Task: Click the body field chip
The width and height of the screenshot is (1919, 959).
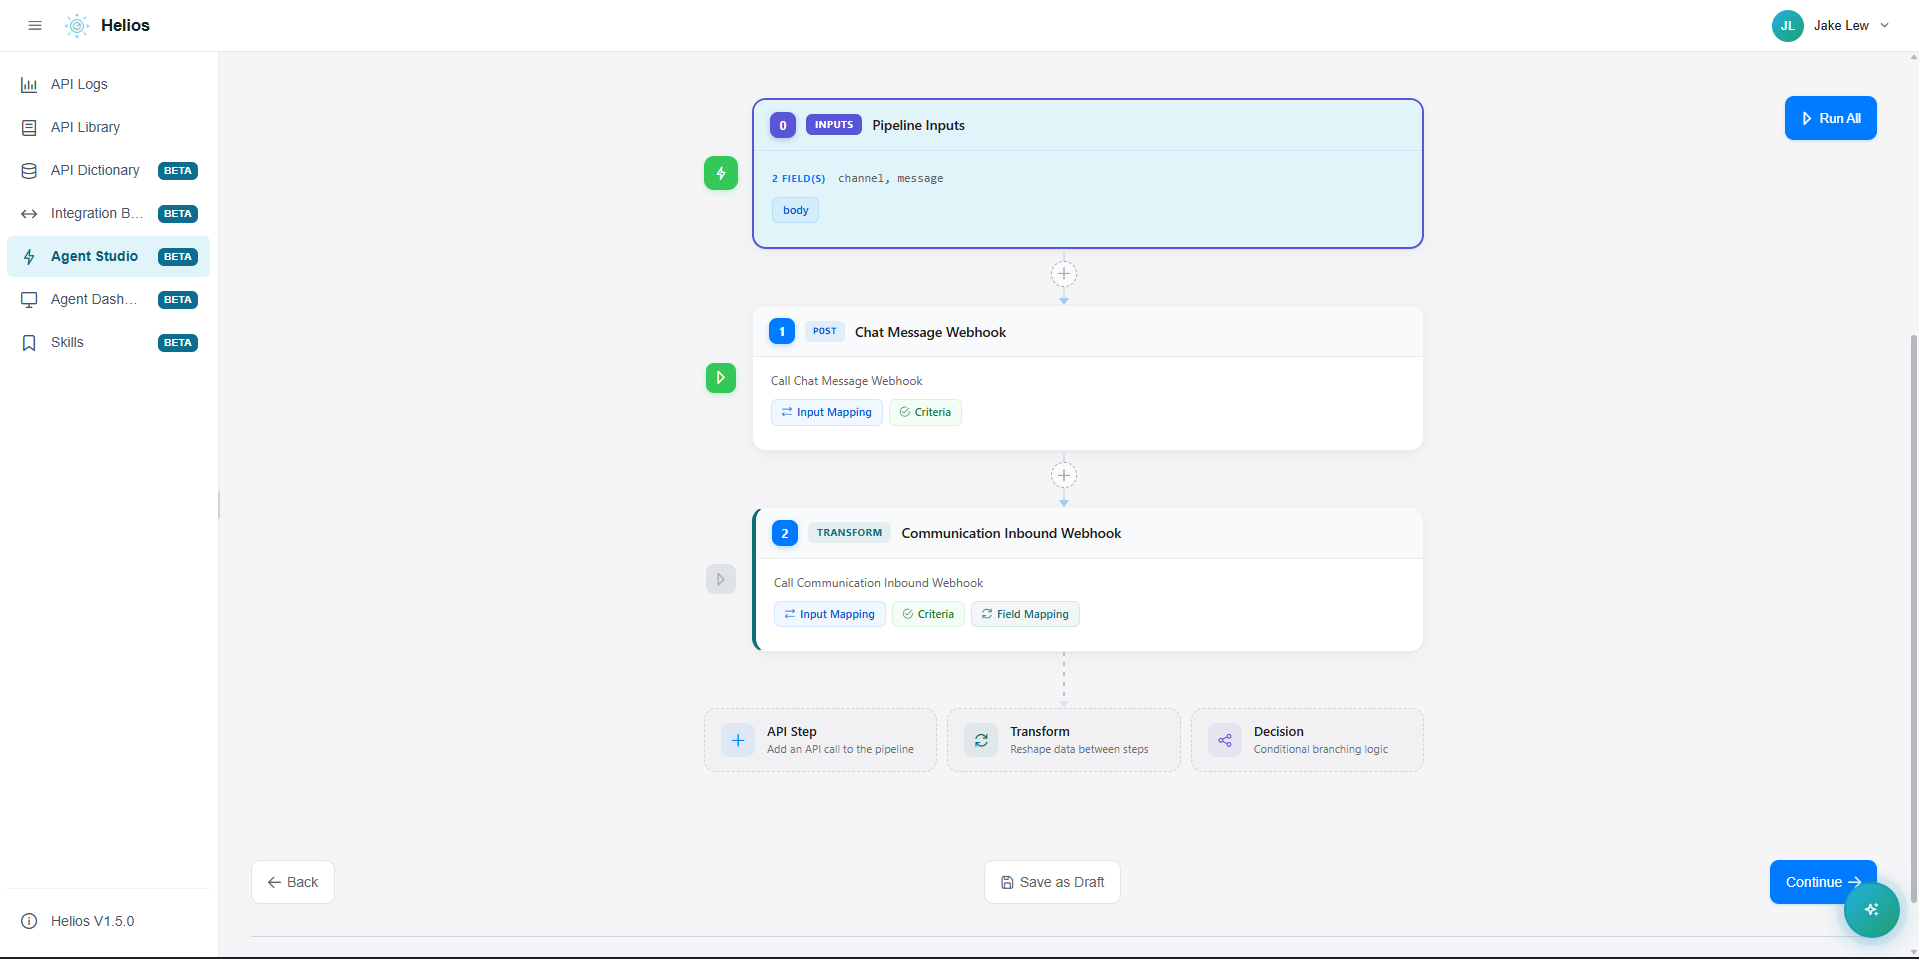Action: pyautogui.click(x=796, y=210)
